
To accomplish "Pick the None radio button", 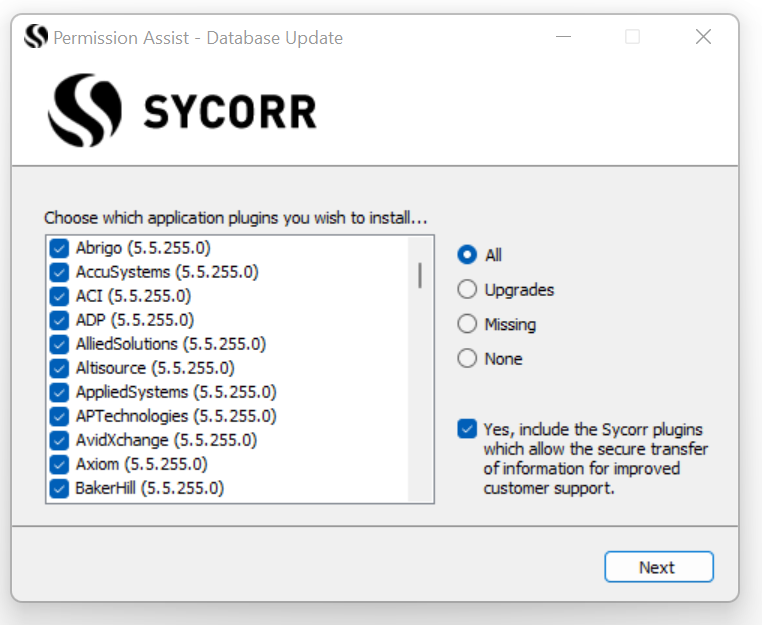I will coord(467,358).
